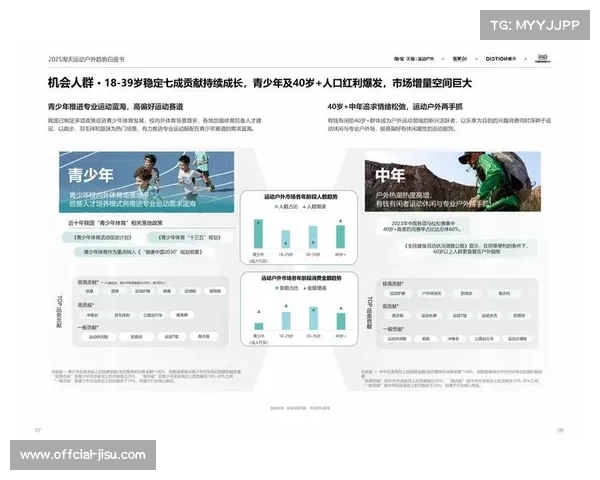This screenshot has width=600, height=480.
Task: Click the 青少年 bar in the 人数趋势 chart
Action: coord(258,234)
